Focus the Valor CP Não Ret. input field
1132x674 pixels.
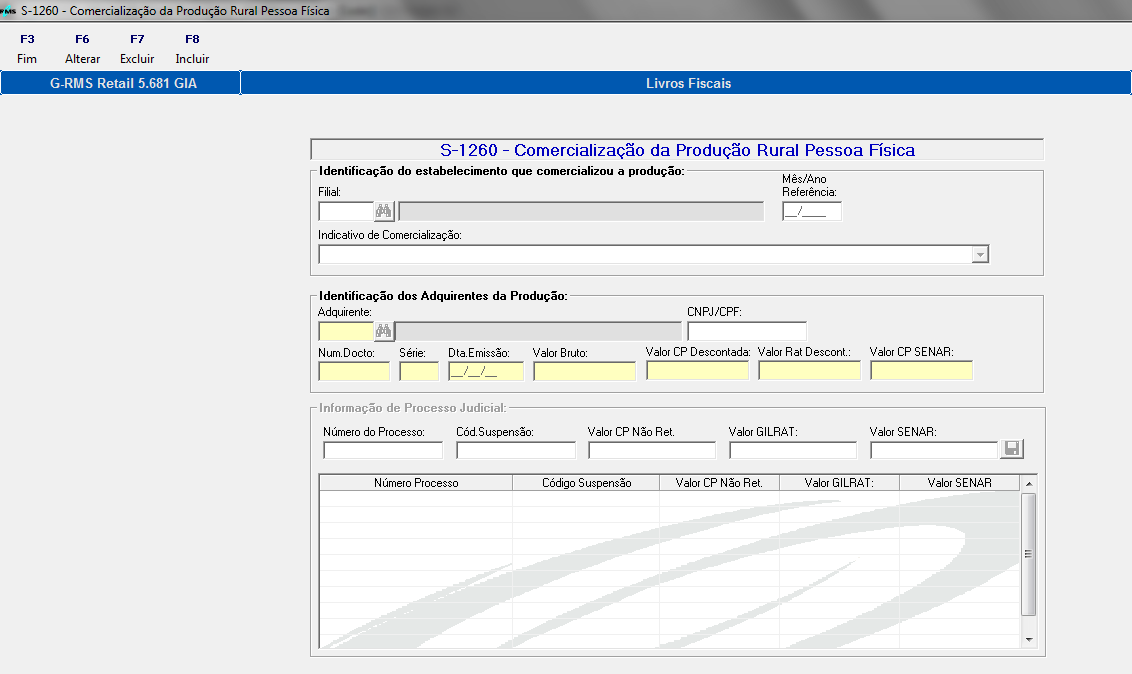(x=652, y=450)
